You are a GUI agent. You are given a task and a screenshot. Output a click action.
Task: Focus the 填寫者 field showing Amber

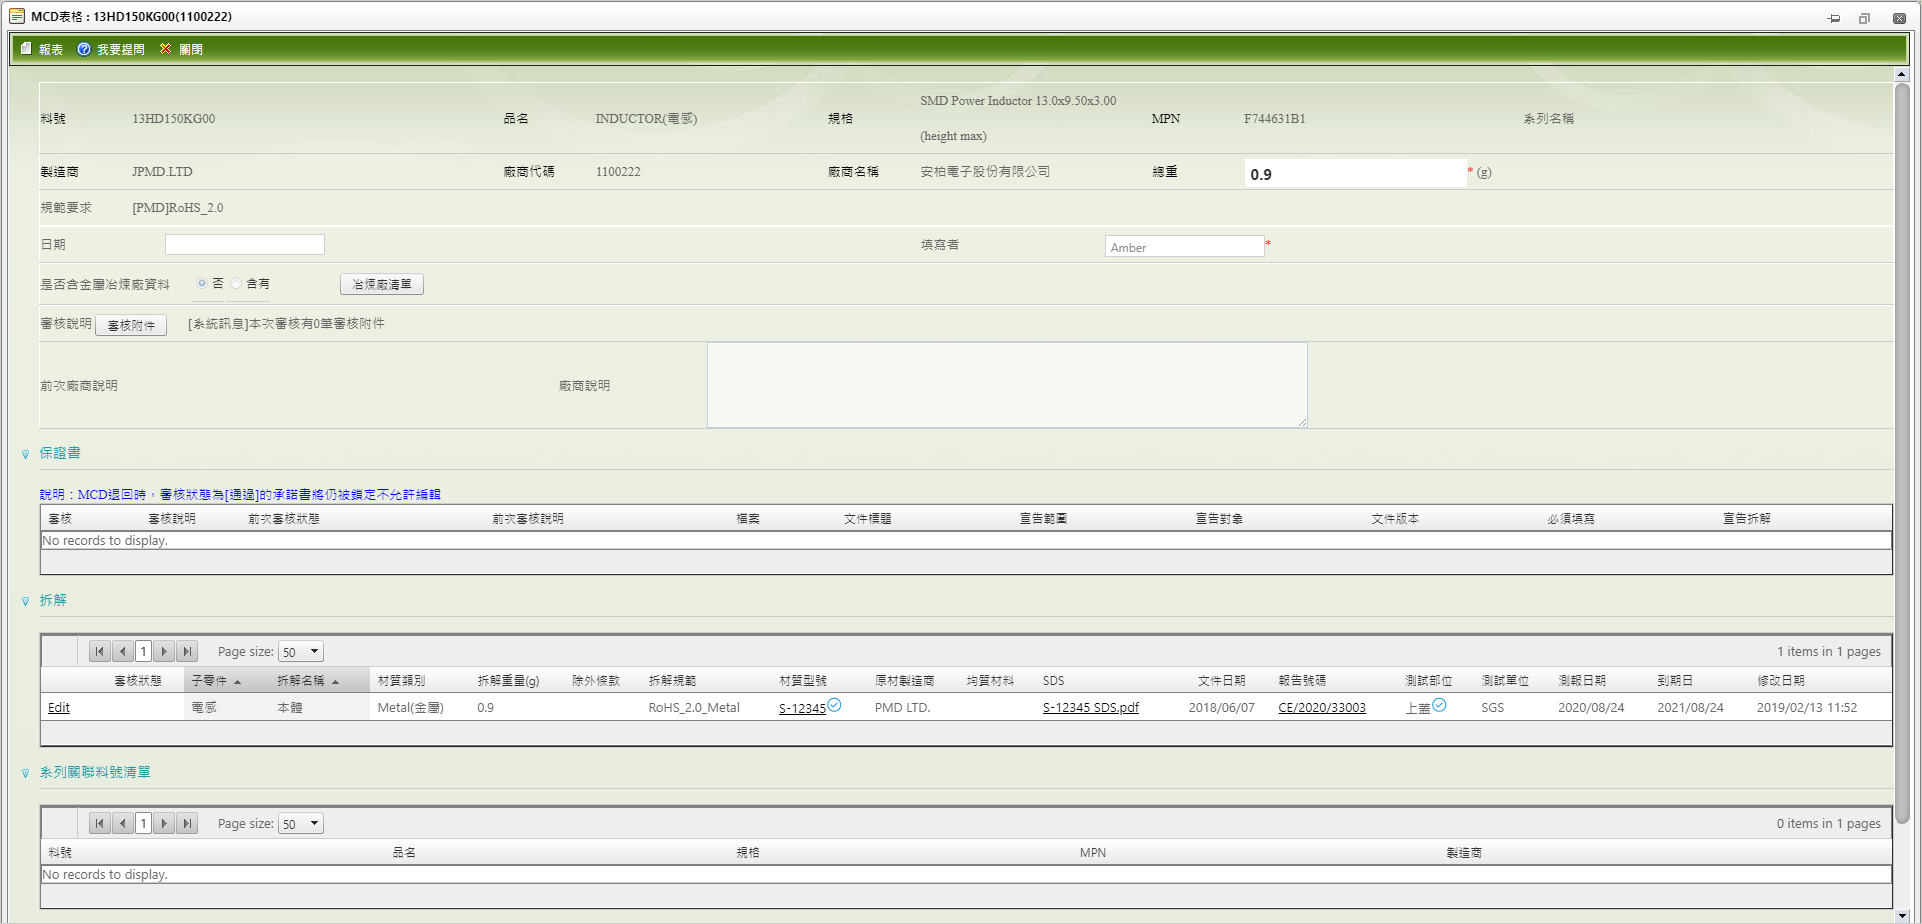click(1185, 246)
